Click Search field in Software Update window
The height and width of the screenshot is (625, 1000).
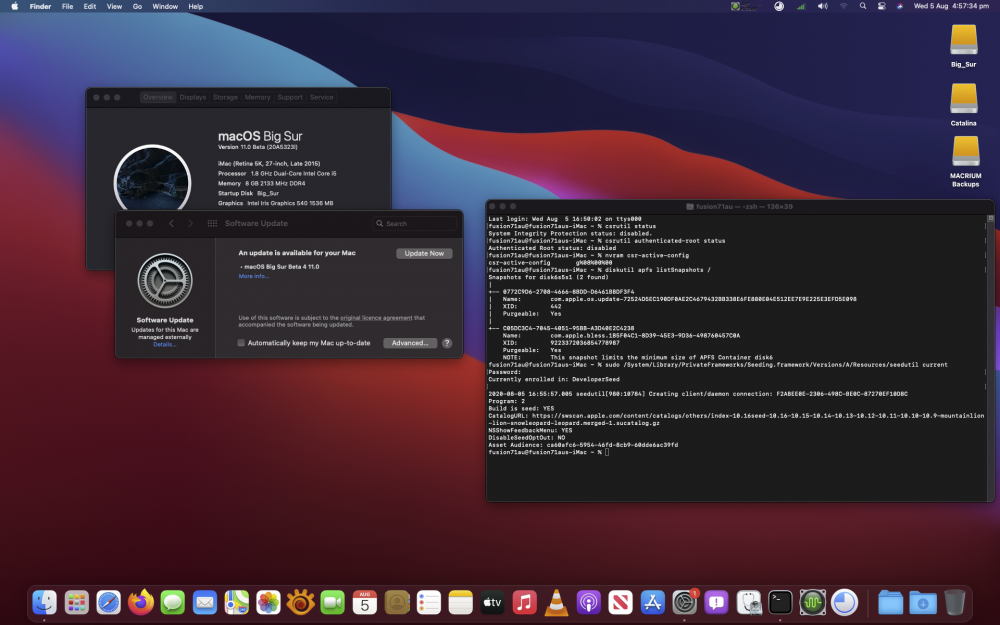(x=415, y=223)
